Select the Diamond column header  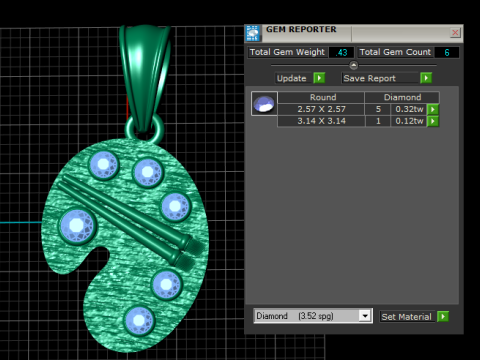point(402,97)
